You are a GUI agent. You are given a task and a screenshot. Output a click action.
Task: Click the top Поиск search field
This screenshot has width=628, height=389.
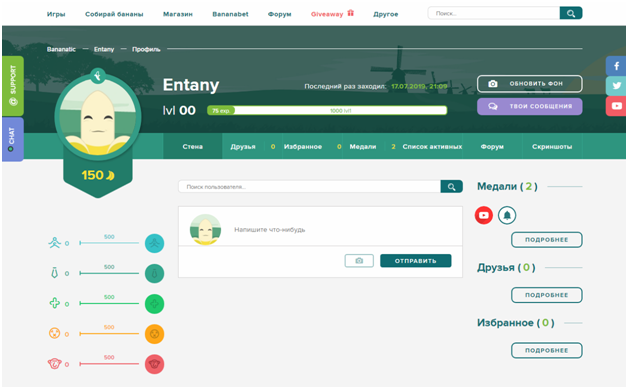pos(494,13)
